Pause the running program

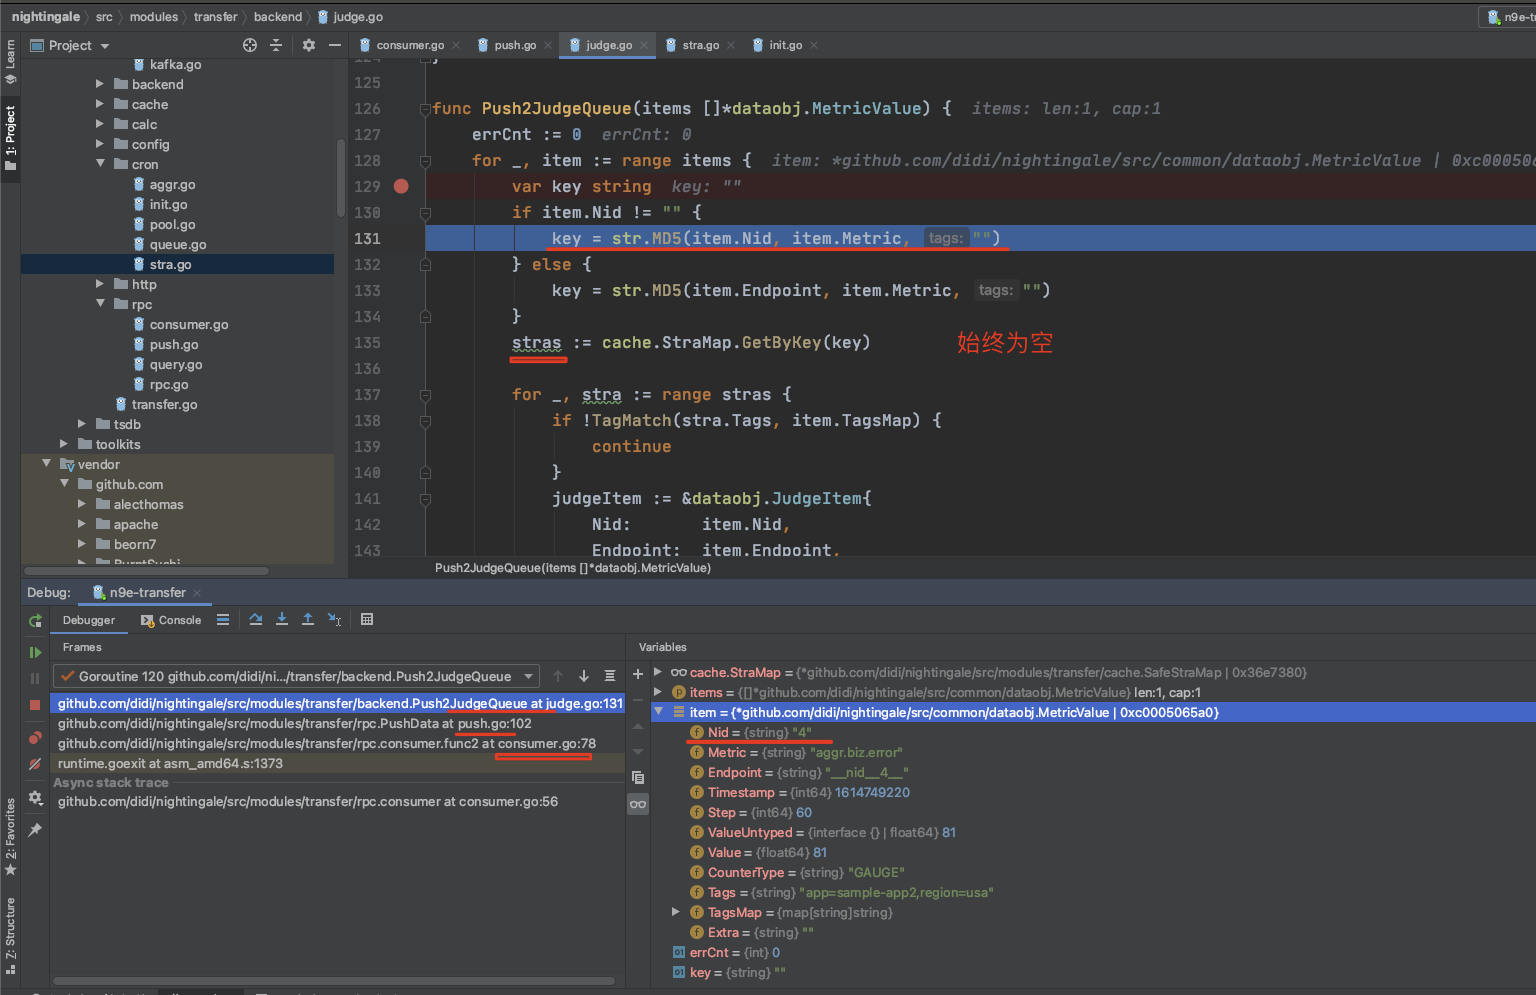click(35, 678)
